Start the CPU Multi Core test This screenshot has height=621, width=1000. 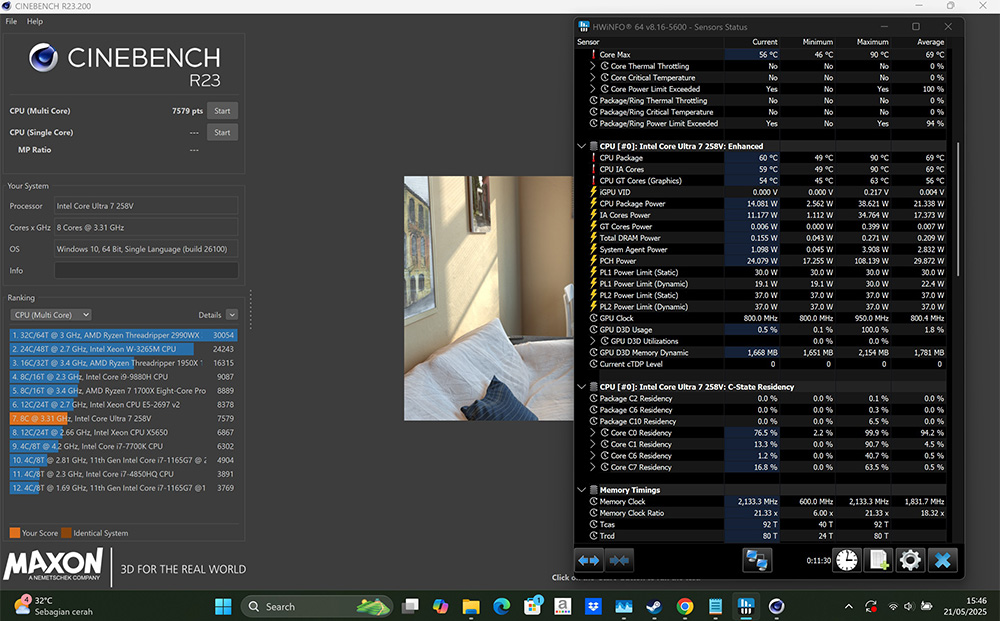(222, 111)
